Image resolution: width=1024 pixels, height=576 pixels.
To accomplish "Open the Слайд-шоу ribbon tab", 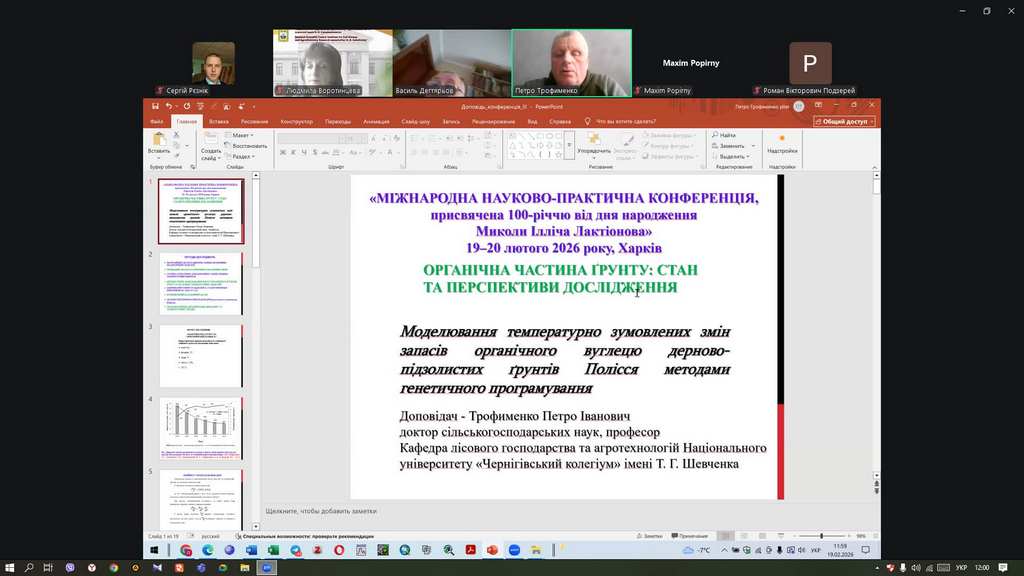I will click(415, 121).
